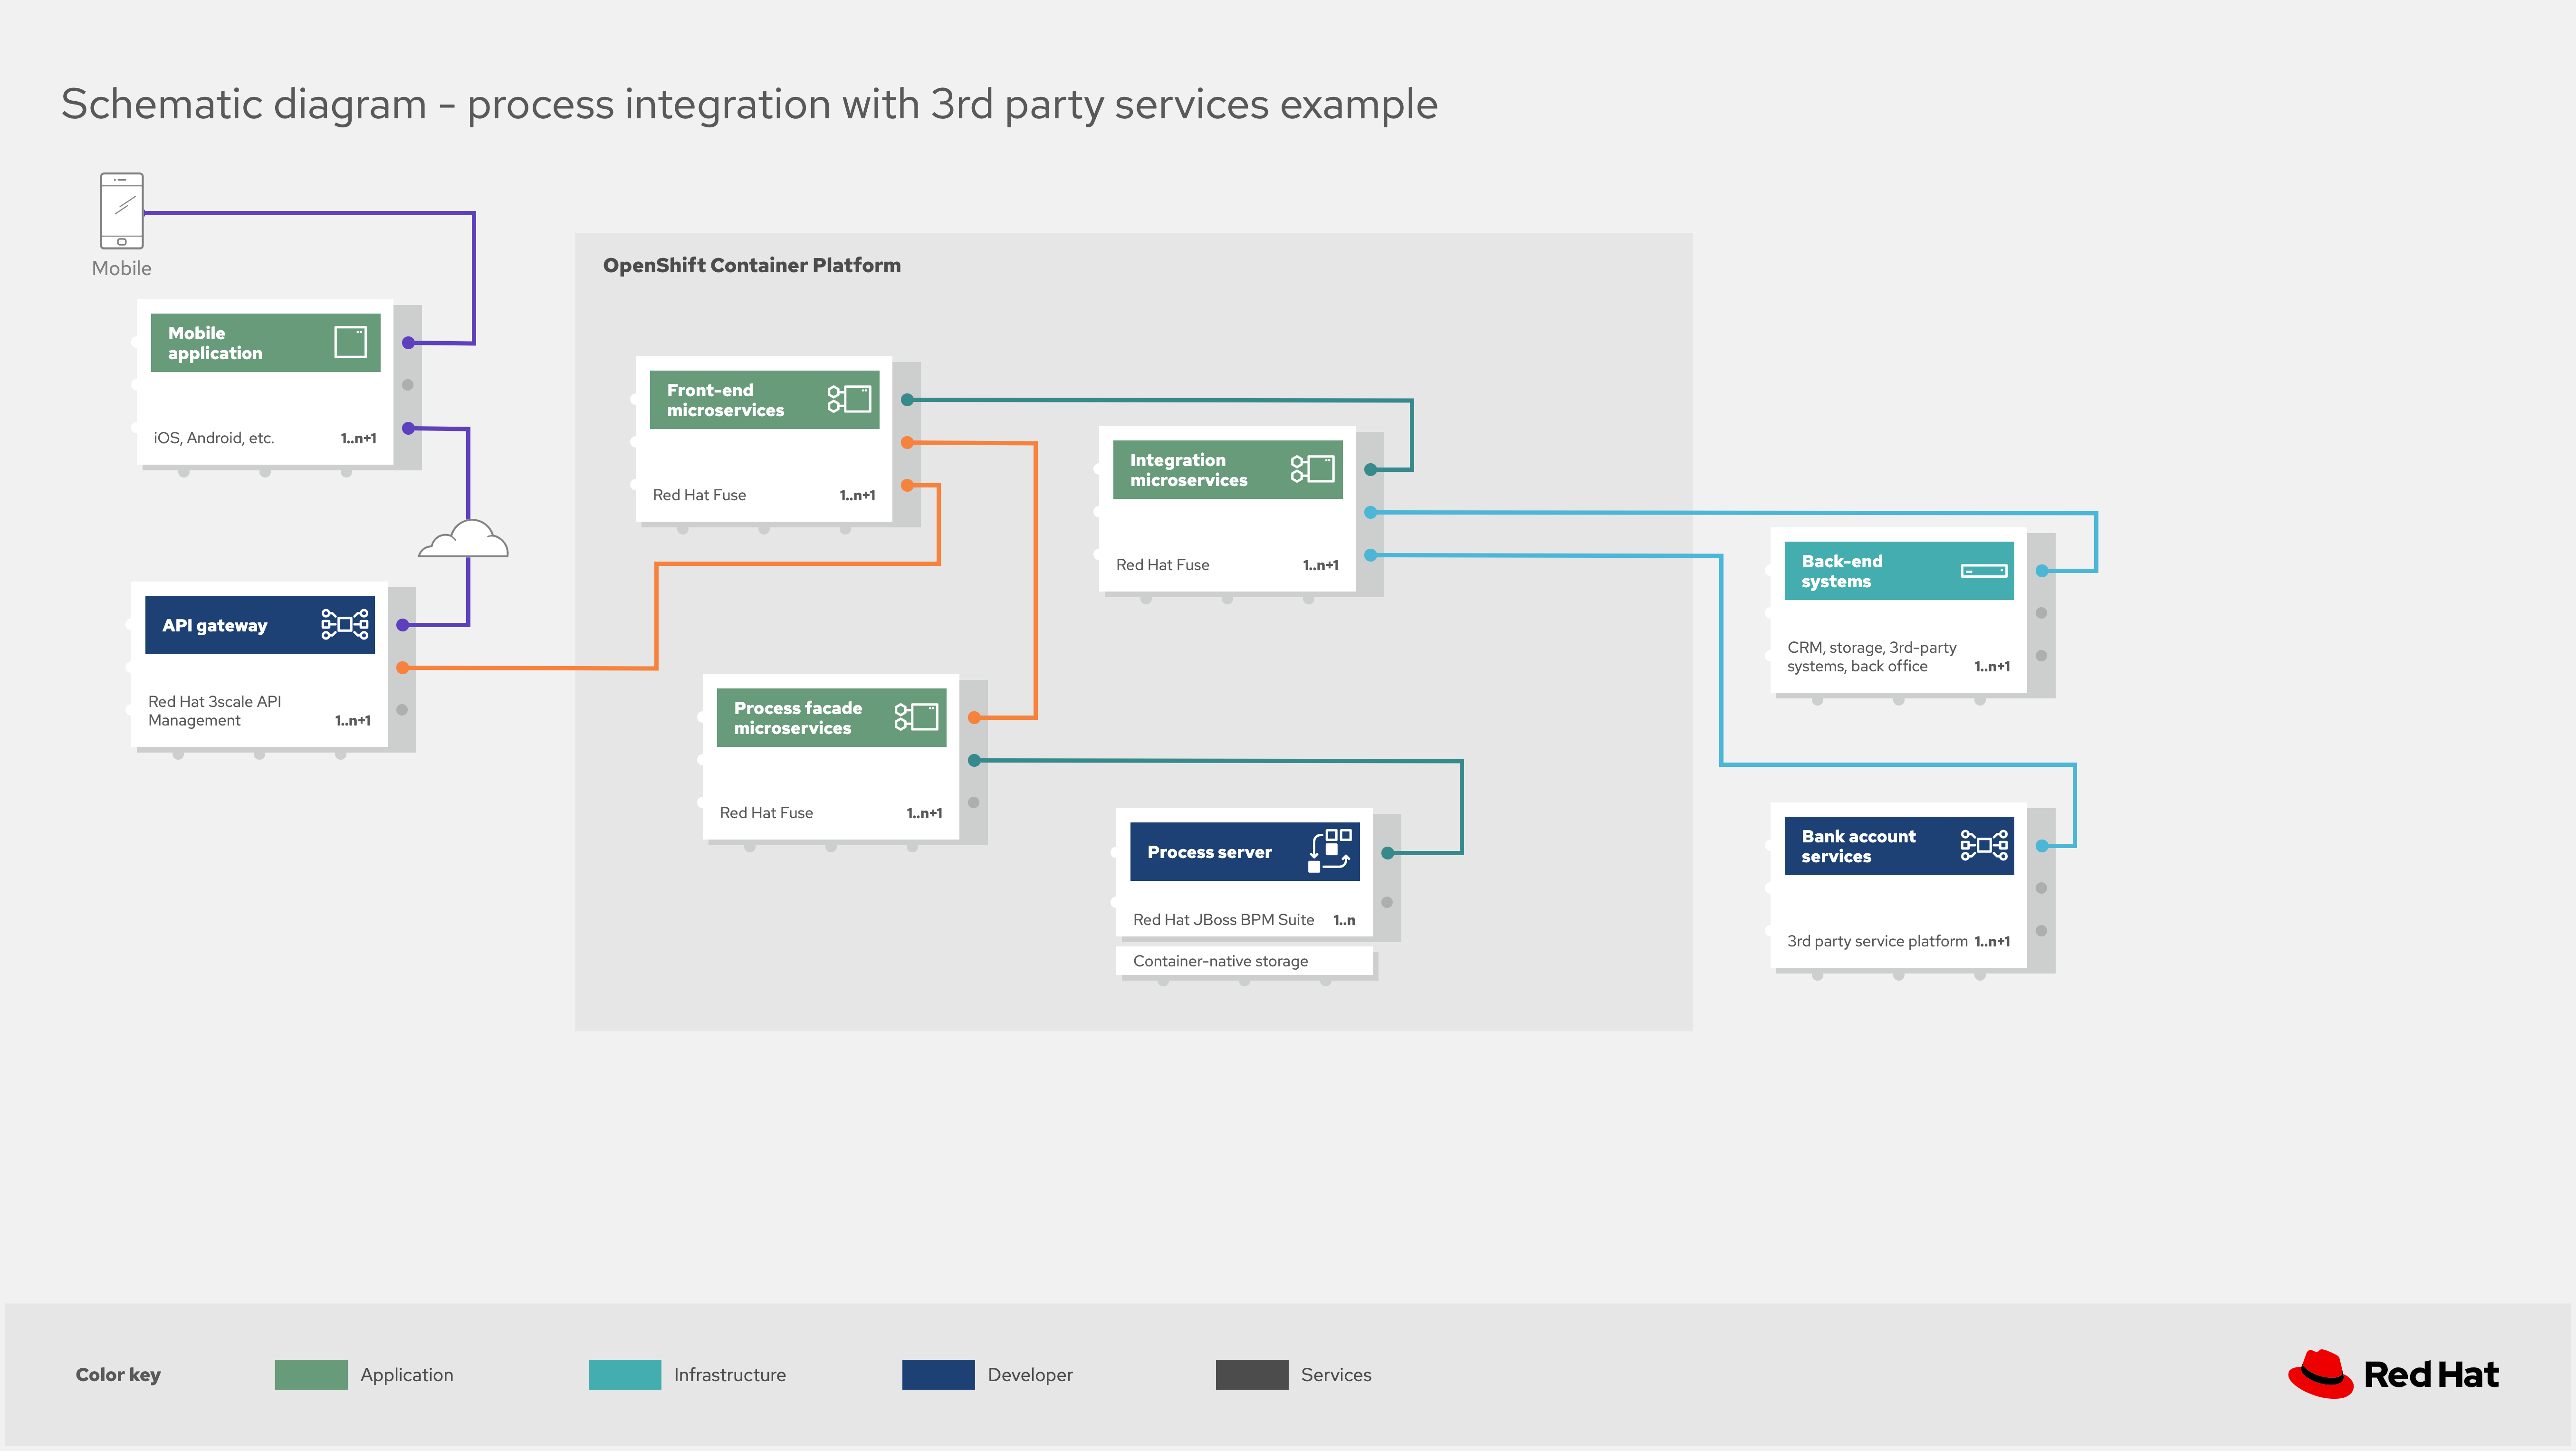The height and width of the screenshot is (1451, 2576).
Task: Click the Back-end systems server icon
Action: (x=1983, y=571)
